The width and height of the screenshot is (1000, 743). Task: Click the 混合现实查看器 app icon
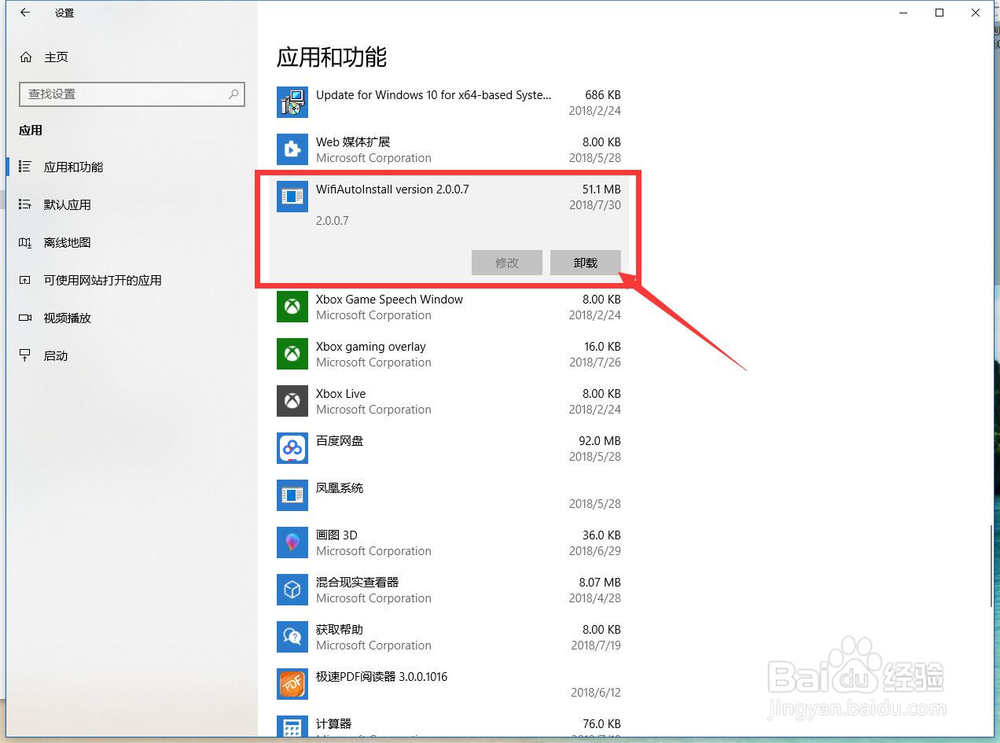click(x=292, y=590)
